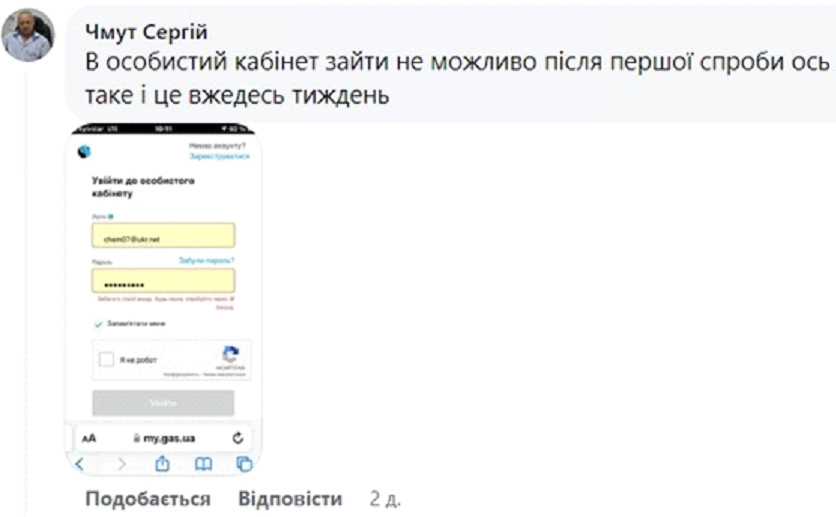The width and height of the screenshot is (836, 517).
Task: Click the gas.ua logo in screenshot
Action: 84,152
